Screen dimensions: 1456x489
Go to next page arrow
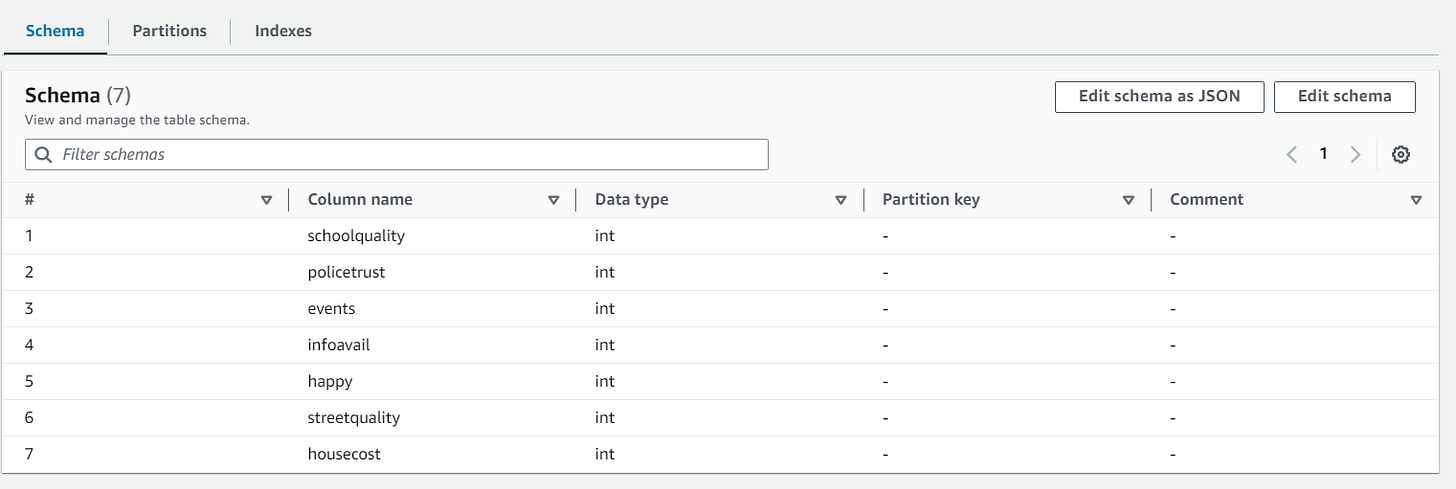click(1355, 154)
